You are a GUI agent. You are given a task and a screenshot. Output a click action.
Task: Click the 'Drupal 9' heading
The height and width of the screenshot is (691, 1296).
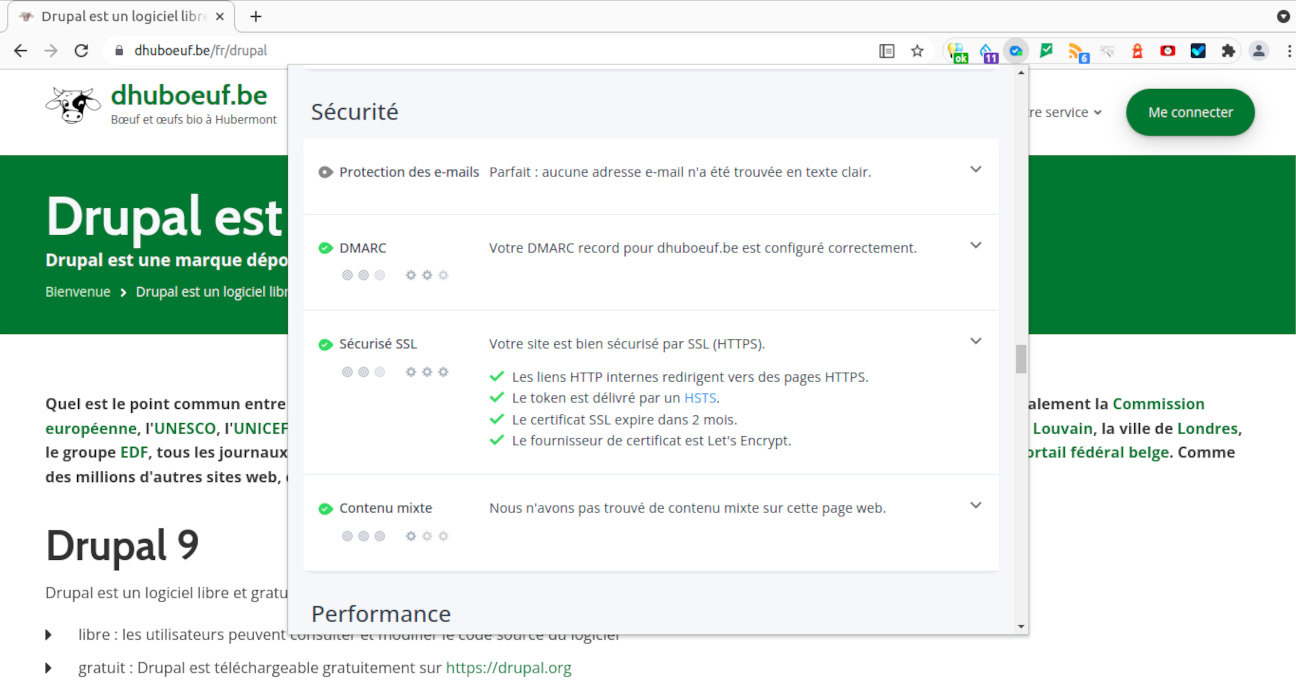(x=122, y=546)
